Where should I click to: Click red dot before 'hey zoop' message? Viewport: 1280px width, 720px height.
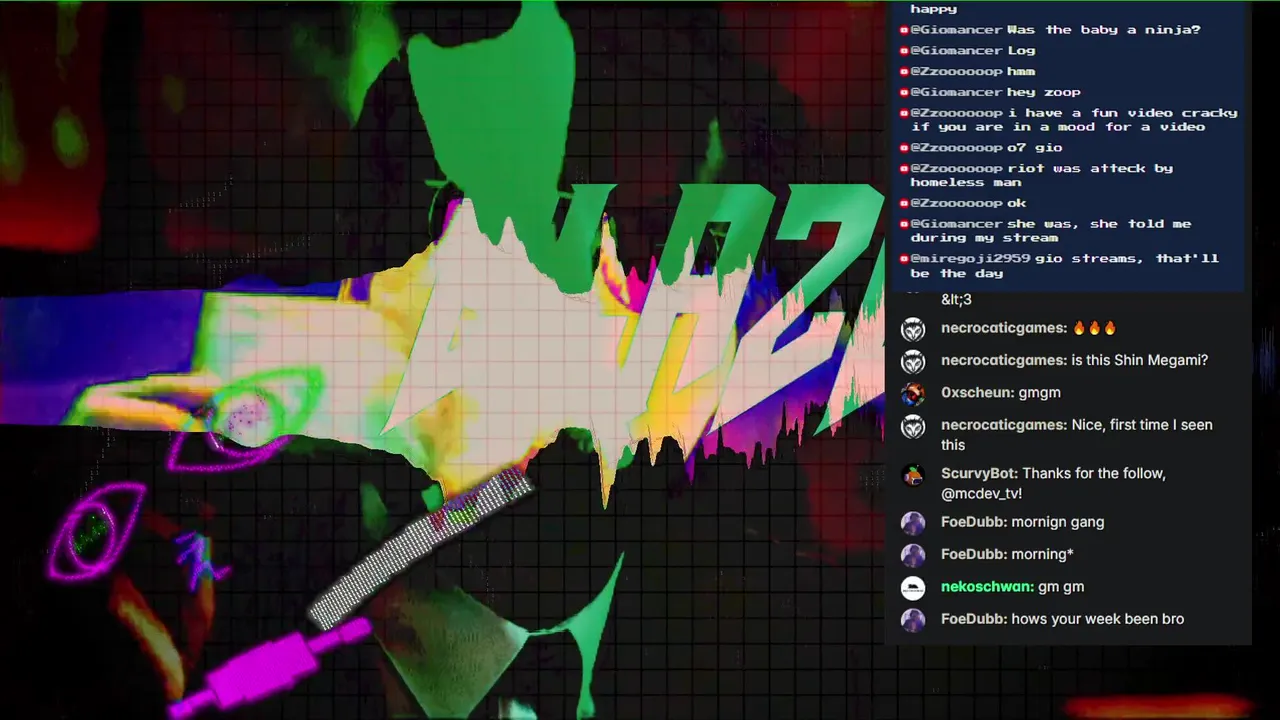click(x=903, y=93)
